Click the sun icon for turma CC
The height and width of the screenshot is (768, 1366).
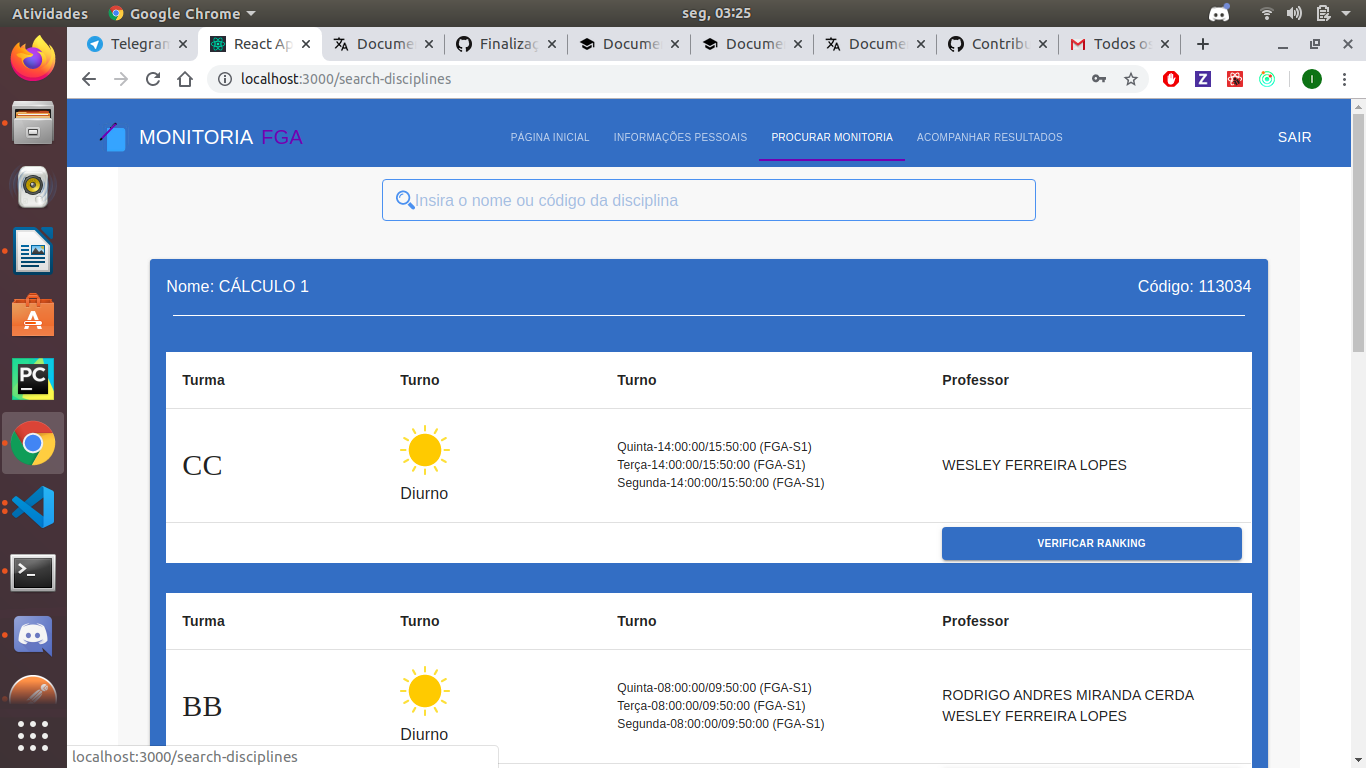(425, 450)
